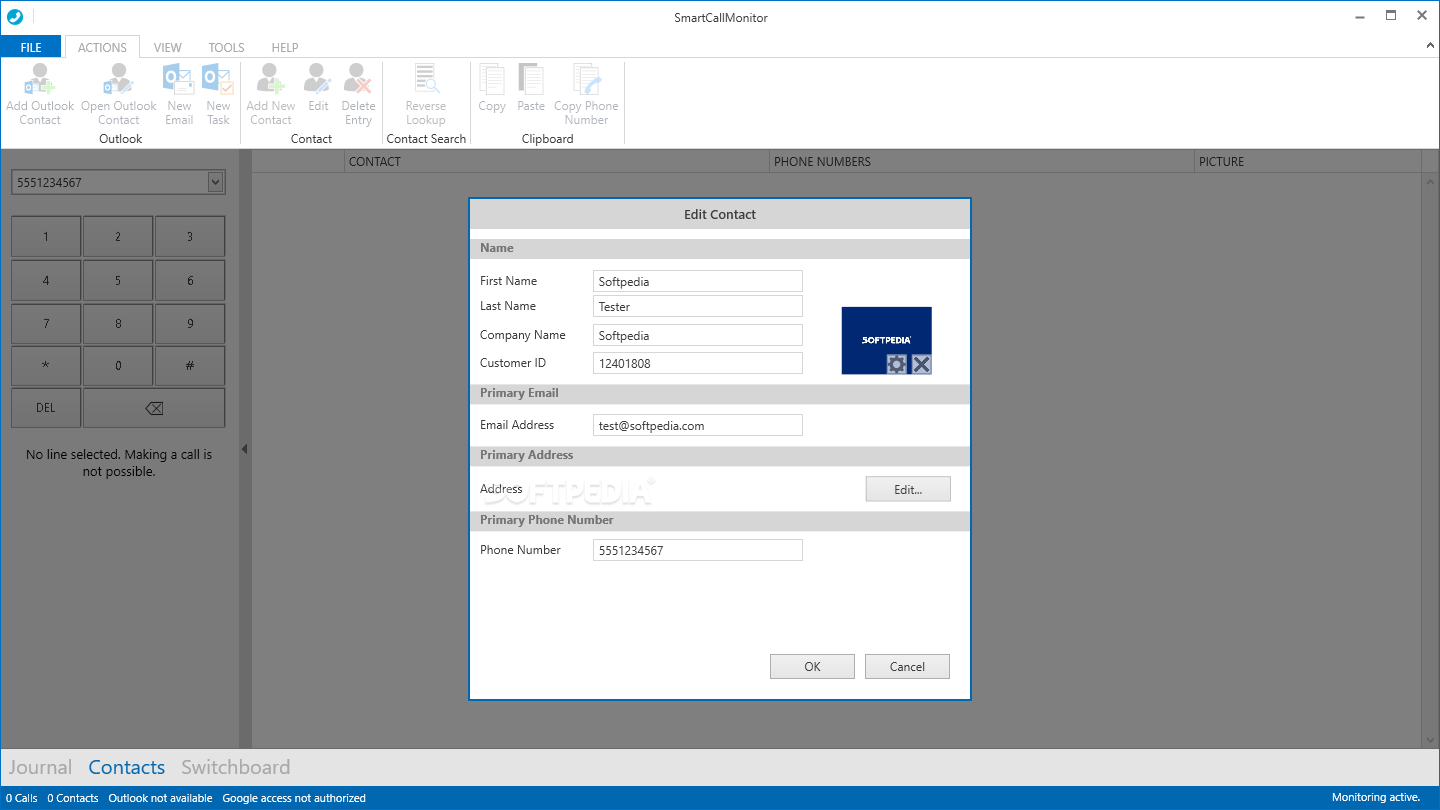Screen dimensions: 1440x810
Task: Switch to the Journal view
Action: coord(40,767)
